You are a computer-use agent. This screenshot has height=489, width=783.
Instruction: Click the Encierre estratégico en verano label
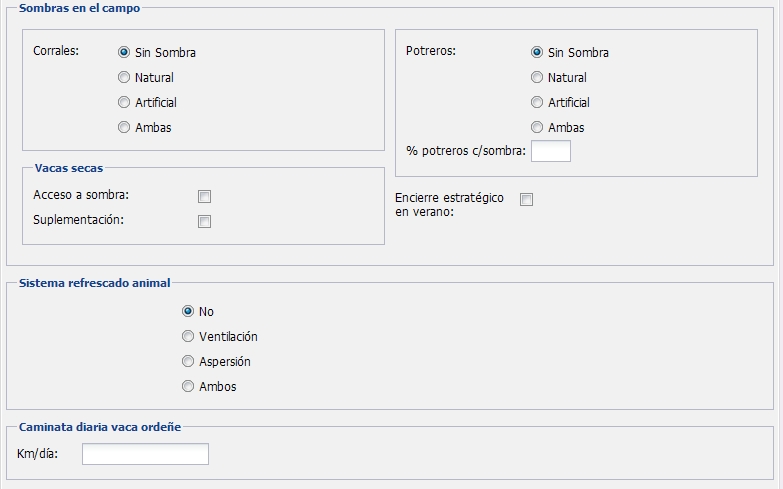449,205
